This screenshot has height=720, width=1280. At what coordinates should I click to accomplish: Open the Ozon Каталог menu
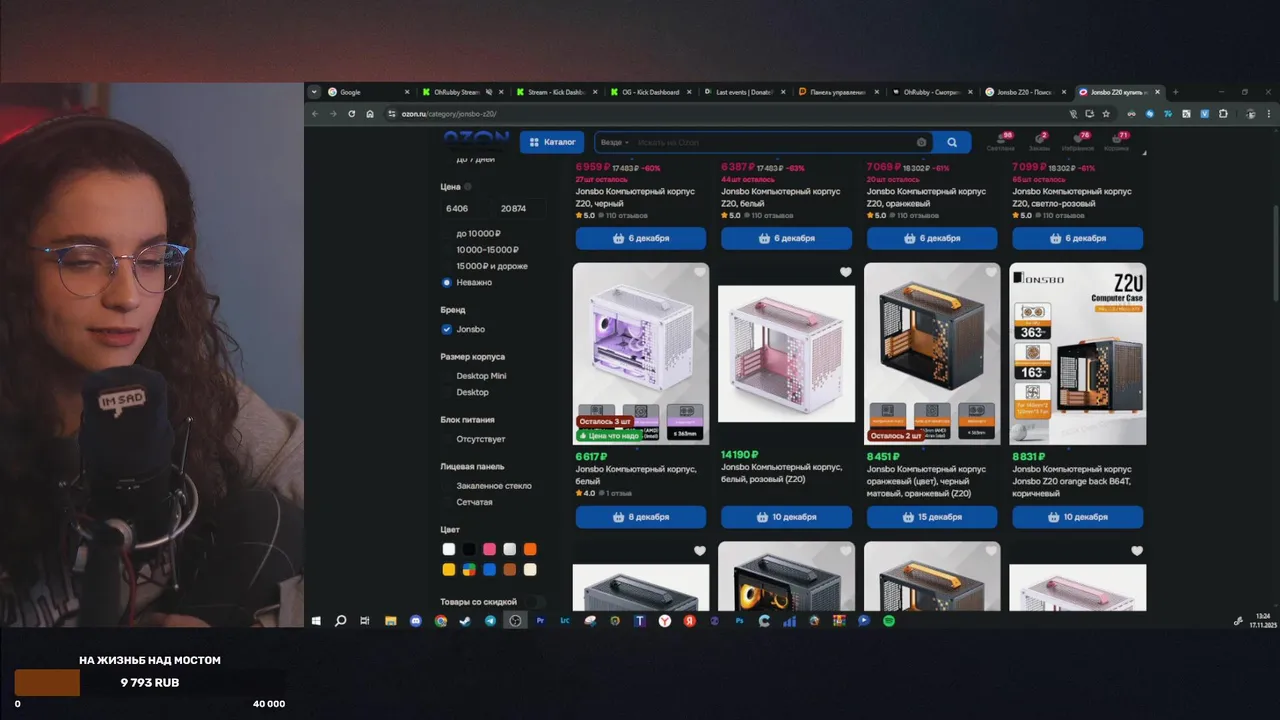click(x=551, y=142)
